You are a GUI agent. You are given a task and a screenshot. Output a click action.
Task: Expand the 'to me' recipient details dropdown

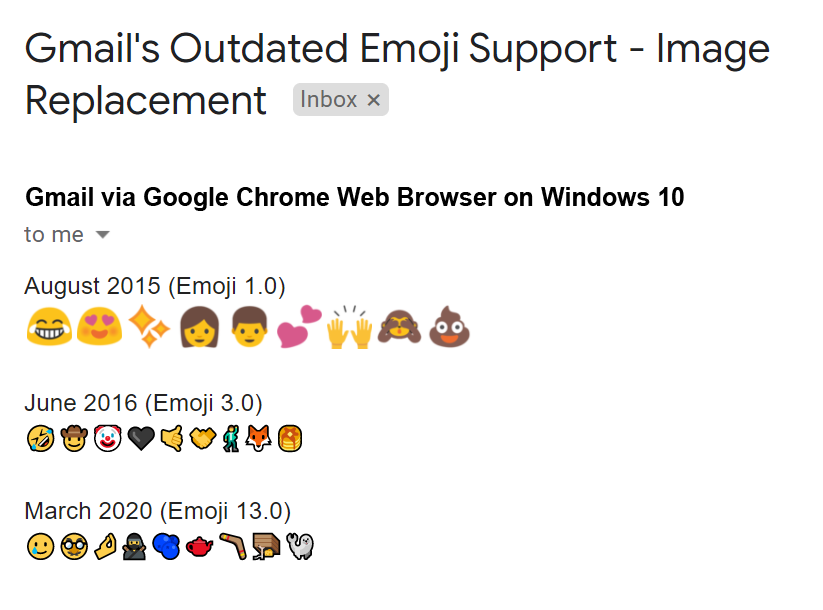coord(101,234)
